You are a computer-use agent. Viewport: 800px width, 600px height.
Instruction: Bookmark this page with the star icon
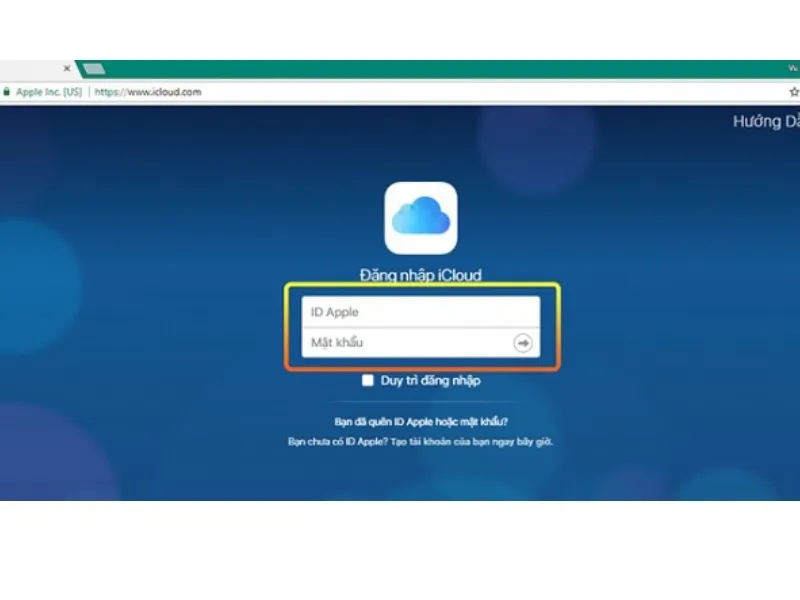click(794, 92)
